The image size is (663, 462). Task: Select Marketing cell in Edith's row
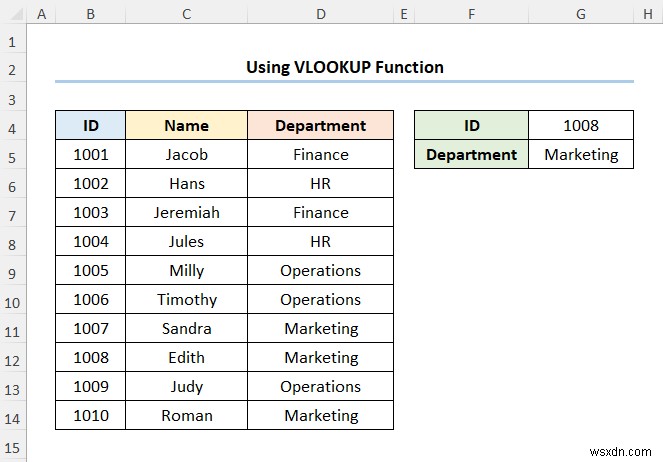point(321,357)
